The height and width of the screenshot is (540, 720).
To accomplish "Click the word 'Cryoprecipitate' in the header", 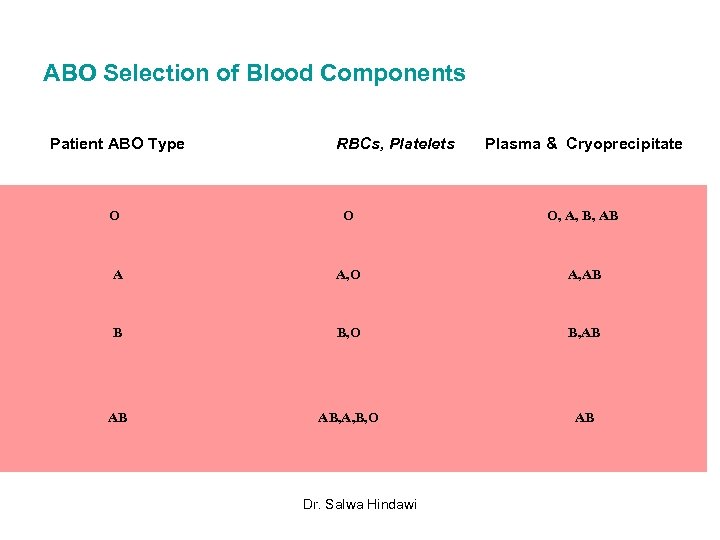I will tap(624, 144).
